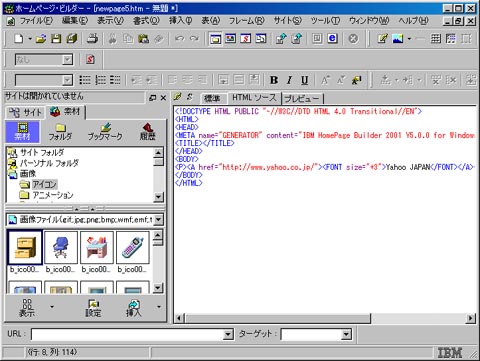Click the red S icon in second toolbar

coord(90,60)
